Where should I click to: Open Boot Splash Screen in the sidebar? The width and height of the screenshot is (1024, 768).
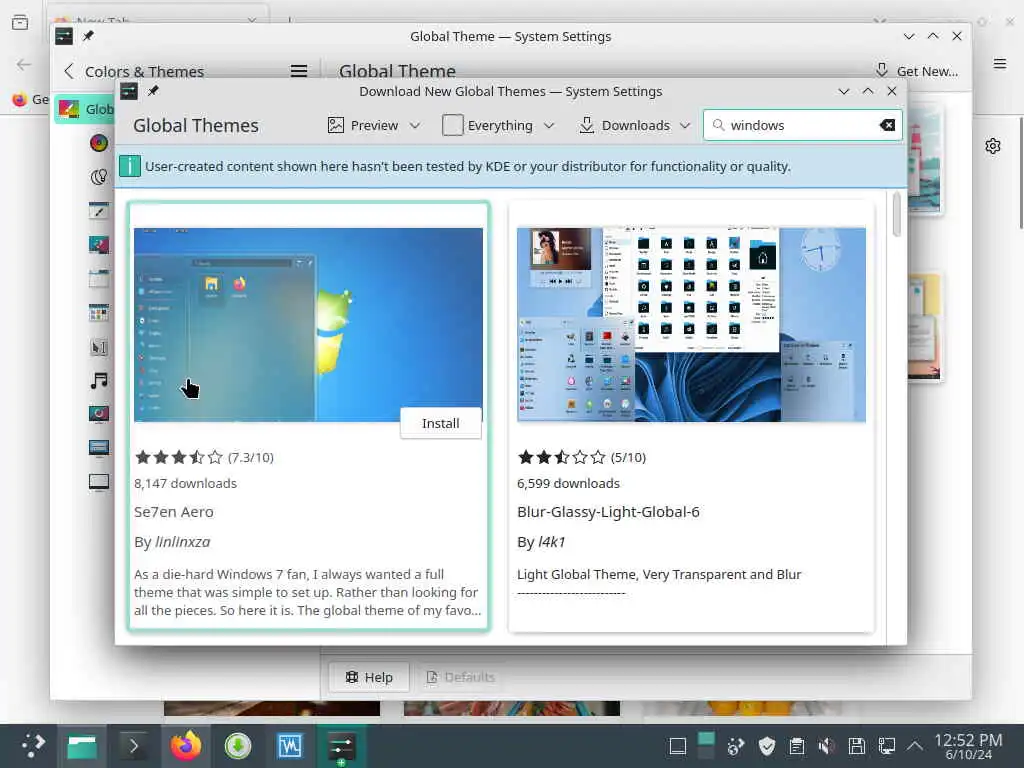(x=99, y=482)
